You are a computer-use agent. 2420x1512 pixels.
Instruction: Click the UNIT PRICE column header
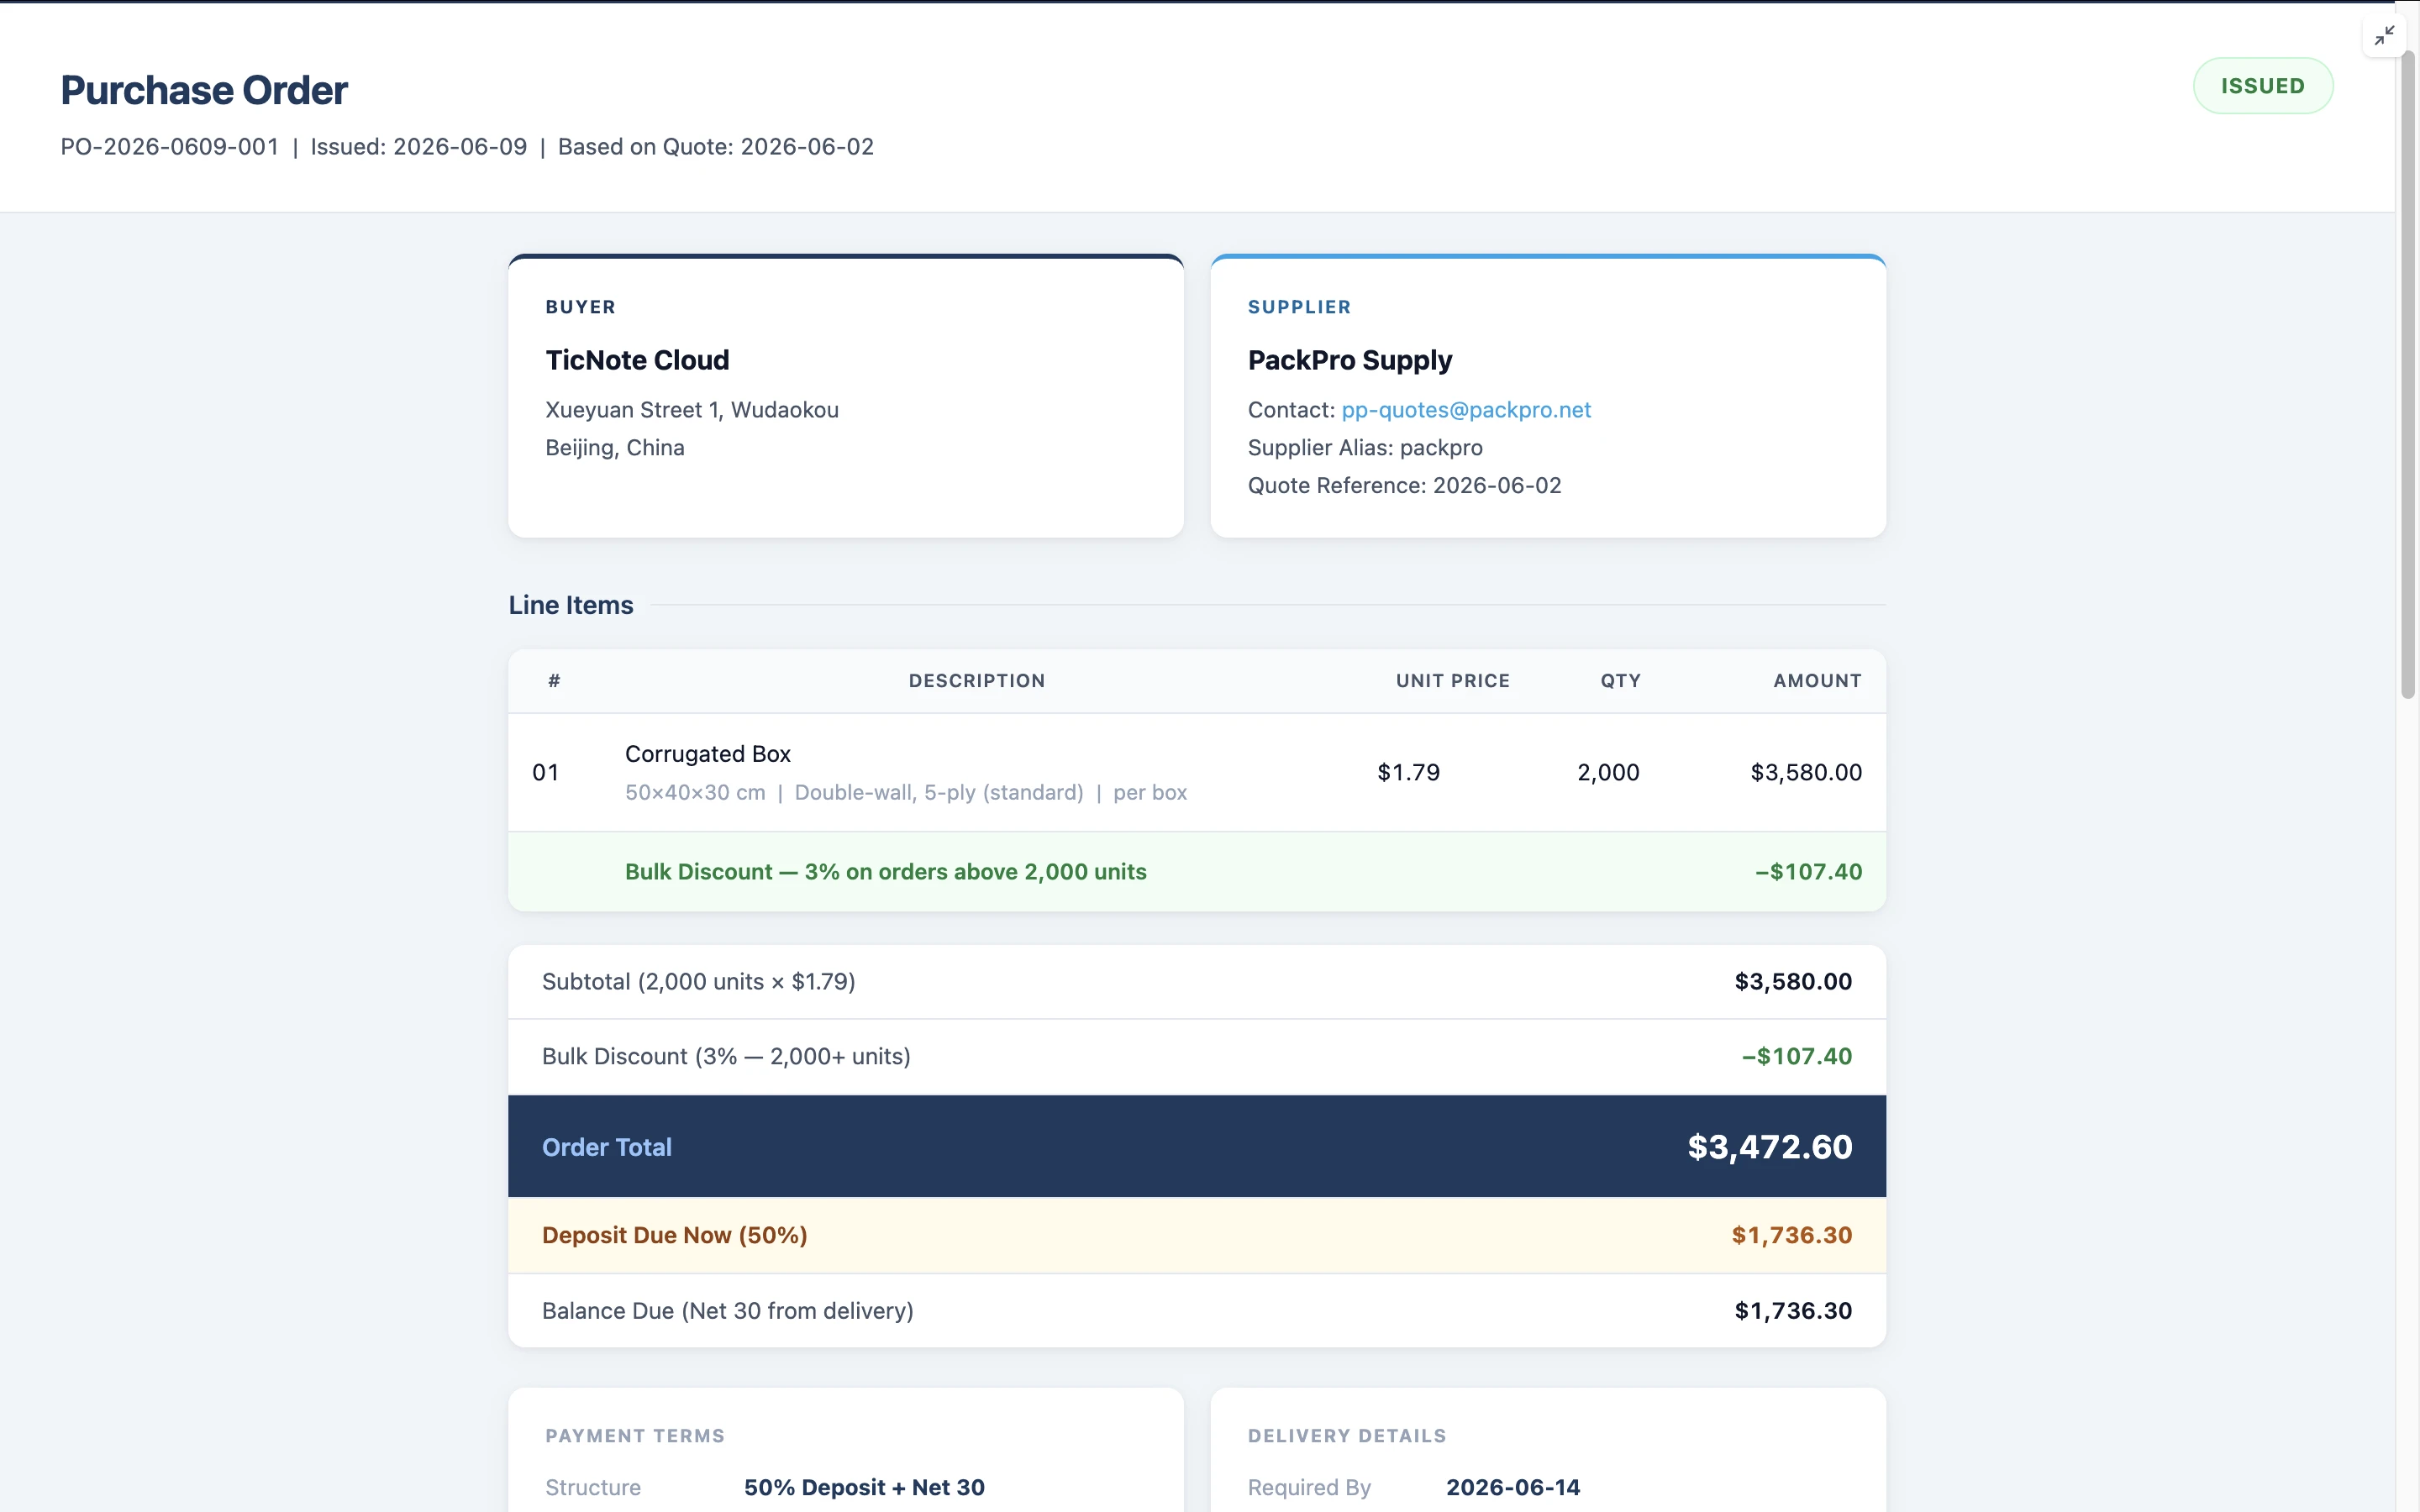pyautogui.click(x=1453, y=681)
